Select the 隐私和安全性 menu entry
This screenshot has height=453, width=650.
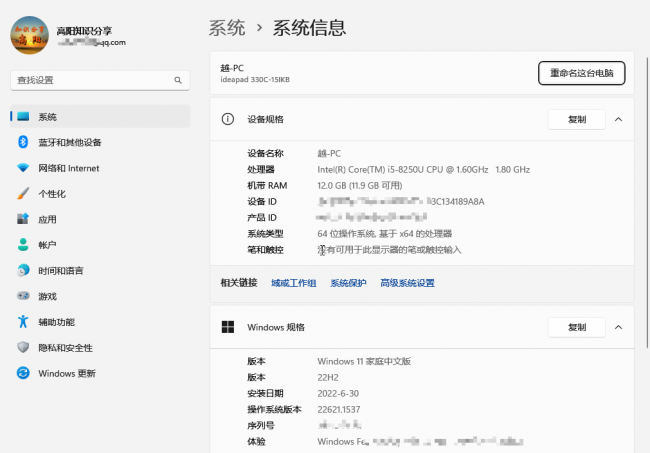coord(100,347)
